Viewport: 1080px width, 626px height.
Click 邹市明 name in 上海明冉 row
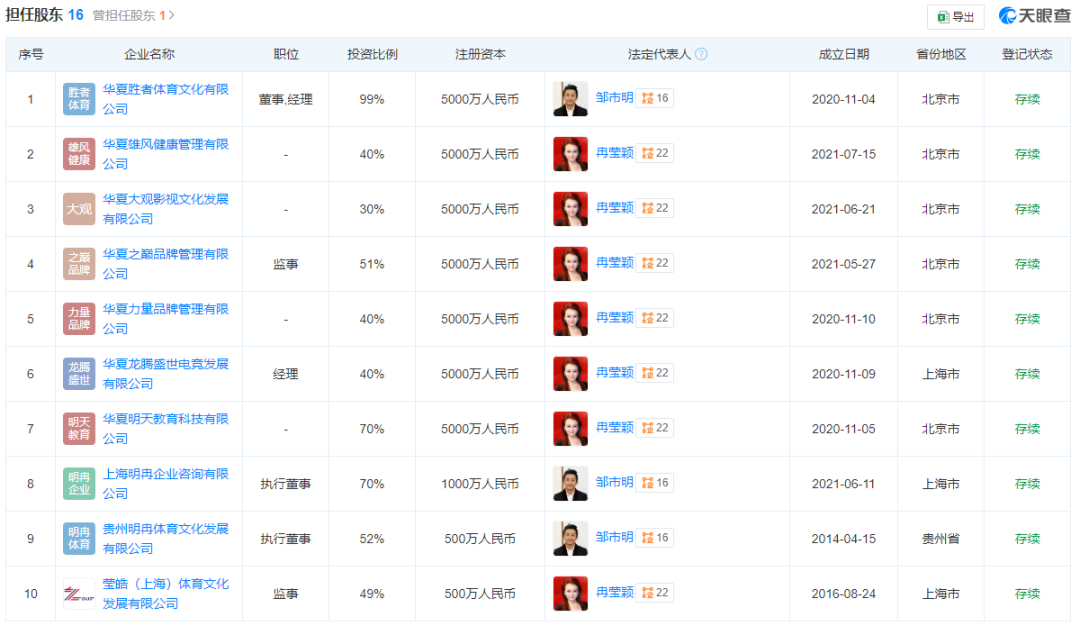[x=614, y=483]
